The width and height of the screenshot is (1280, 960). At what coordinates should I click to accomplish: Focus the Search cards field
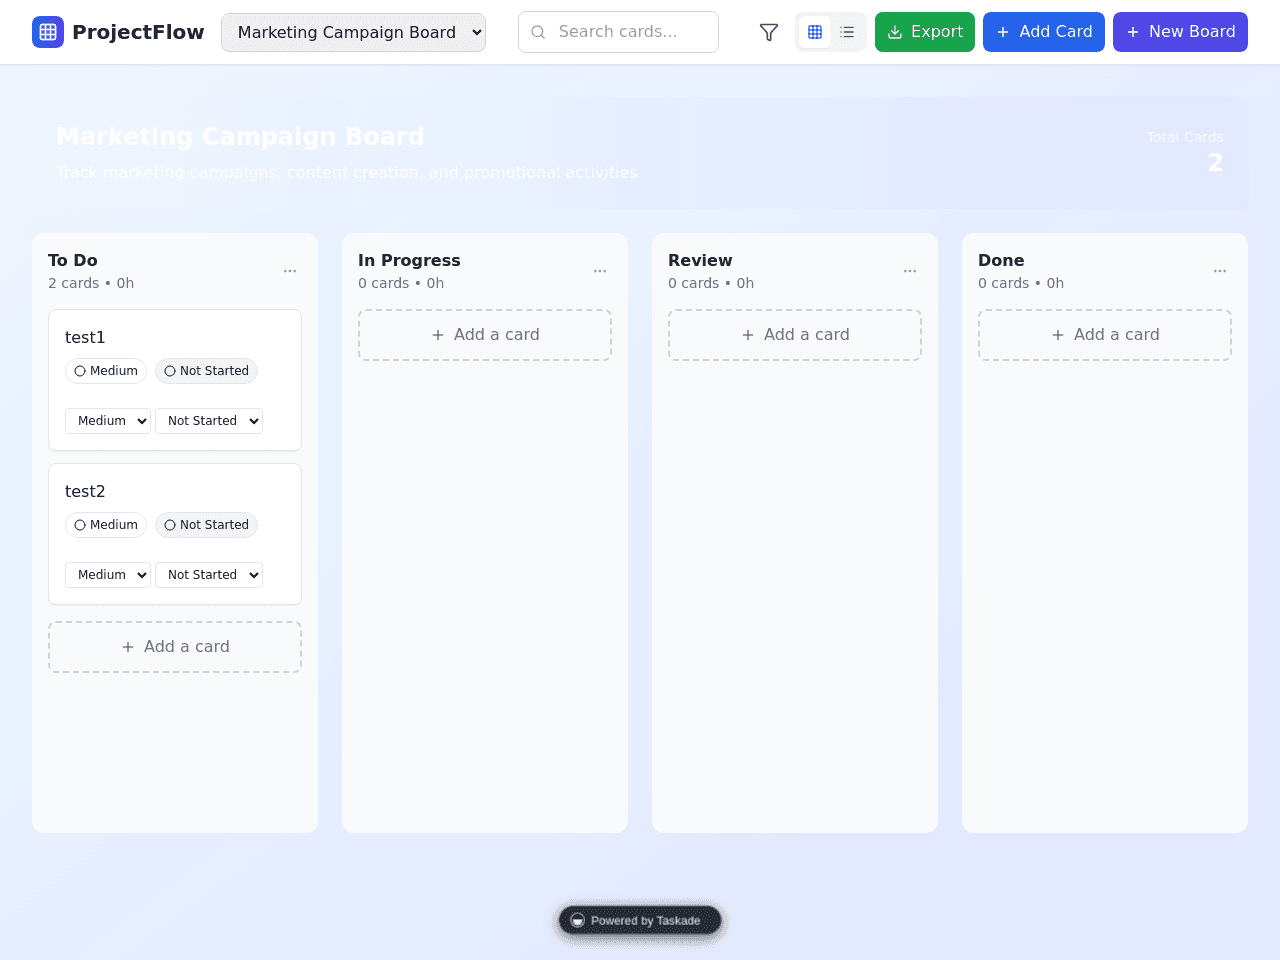point(618,32)
